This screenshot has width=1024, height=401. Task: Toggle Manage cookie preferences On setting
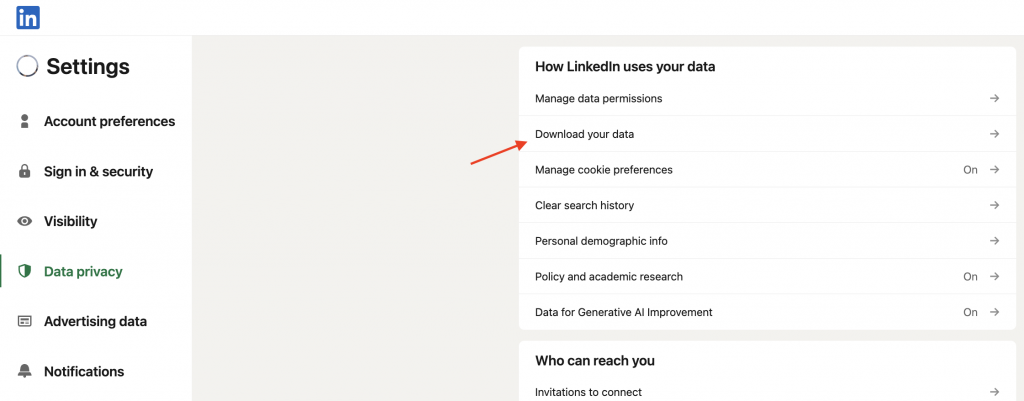click(970, 170)
